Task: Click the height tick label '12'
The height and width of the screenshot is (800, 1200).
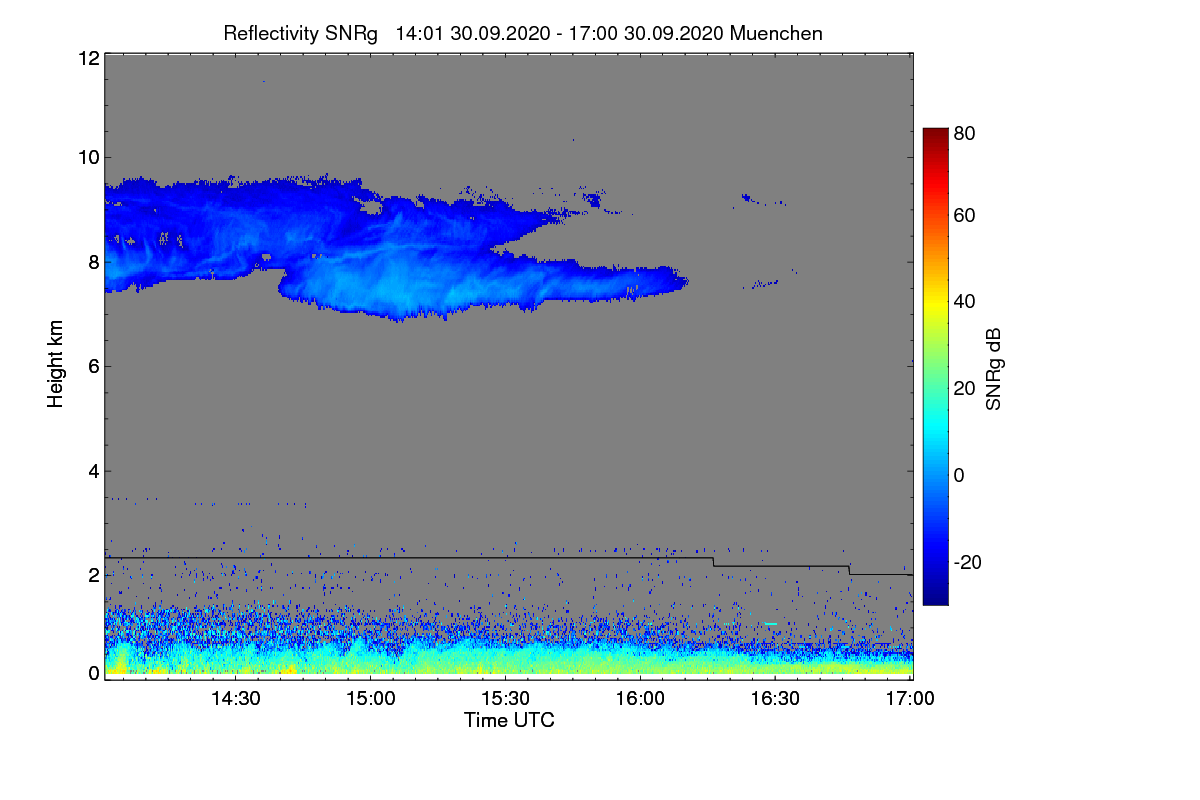Action: 88,58
